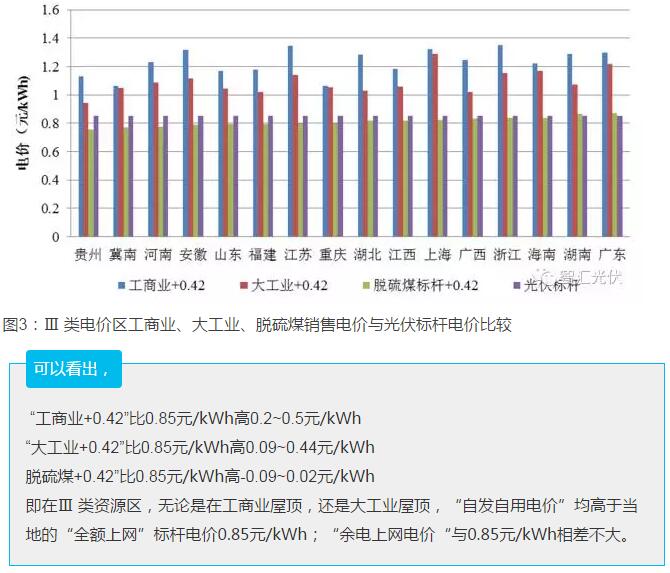Viewport: 670px width, 573px height.
Task: Click the 广东 x-axis label
Action: 612,255
